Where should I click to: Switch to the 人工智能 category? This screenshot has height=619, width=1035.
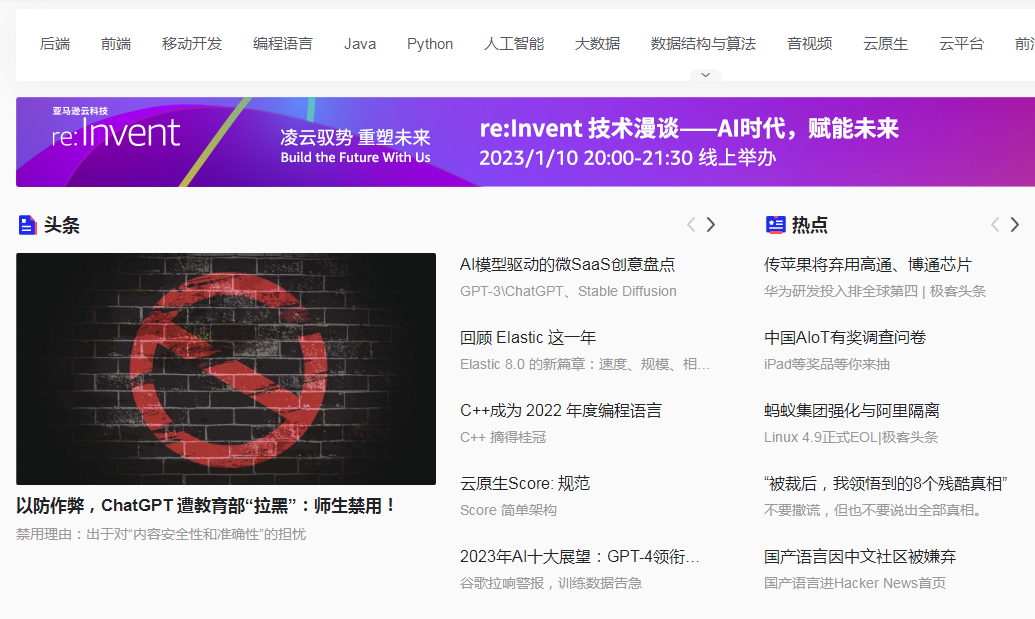(514, 44)
